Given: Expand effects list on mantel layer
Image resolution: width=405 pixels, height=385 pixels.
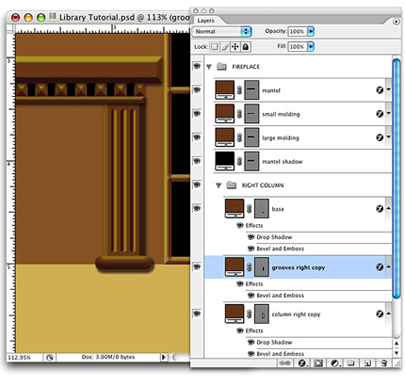Looking at the screenshot, I should (x=388, y=90).
